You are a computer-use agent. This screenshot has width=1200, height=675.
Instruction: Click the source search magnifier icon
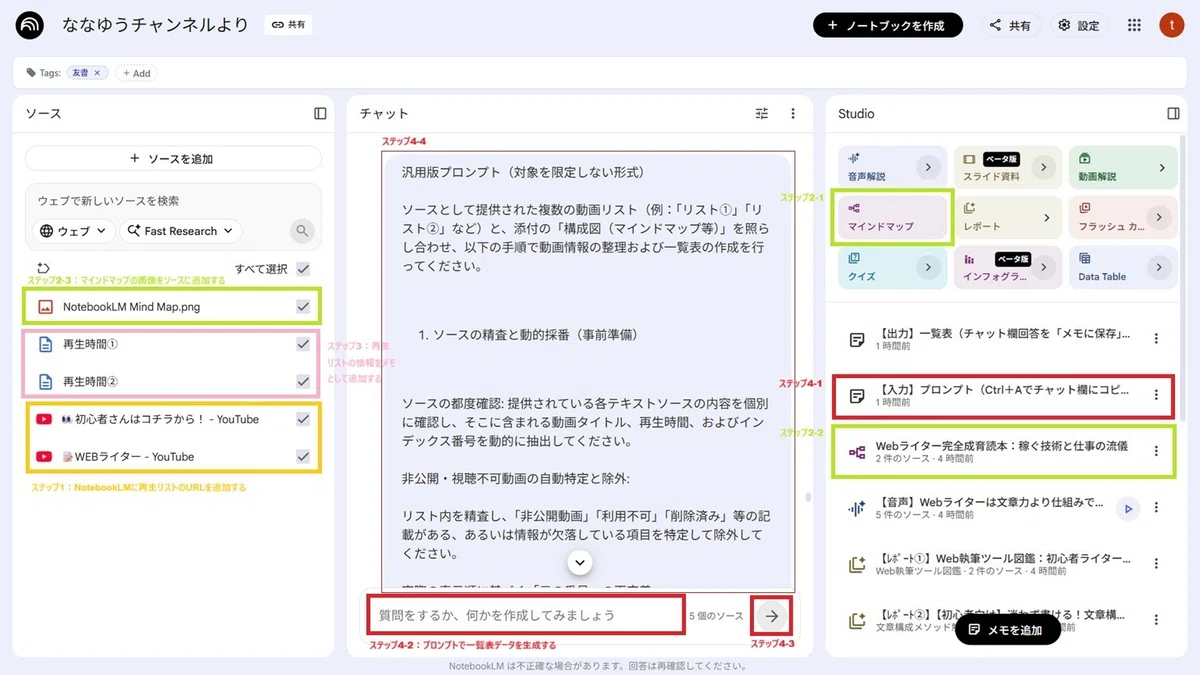coord(302,231)
